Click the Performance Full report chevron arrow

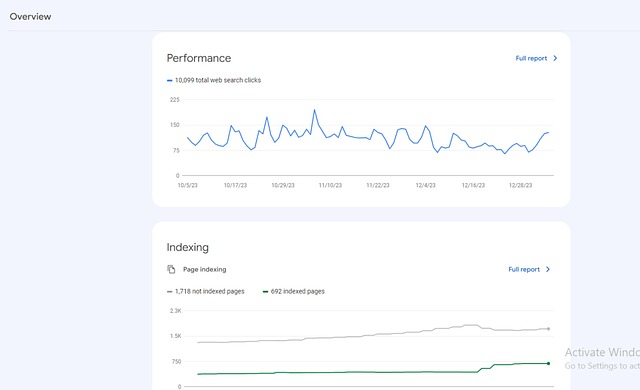pyautogui.click(x=555, y=58)
